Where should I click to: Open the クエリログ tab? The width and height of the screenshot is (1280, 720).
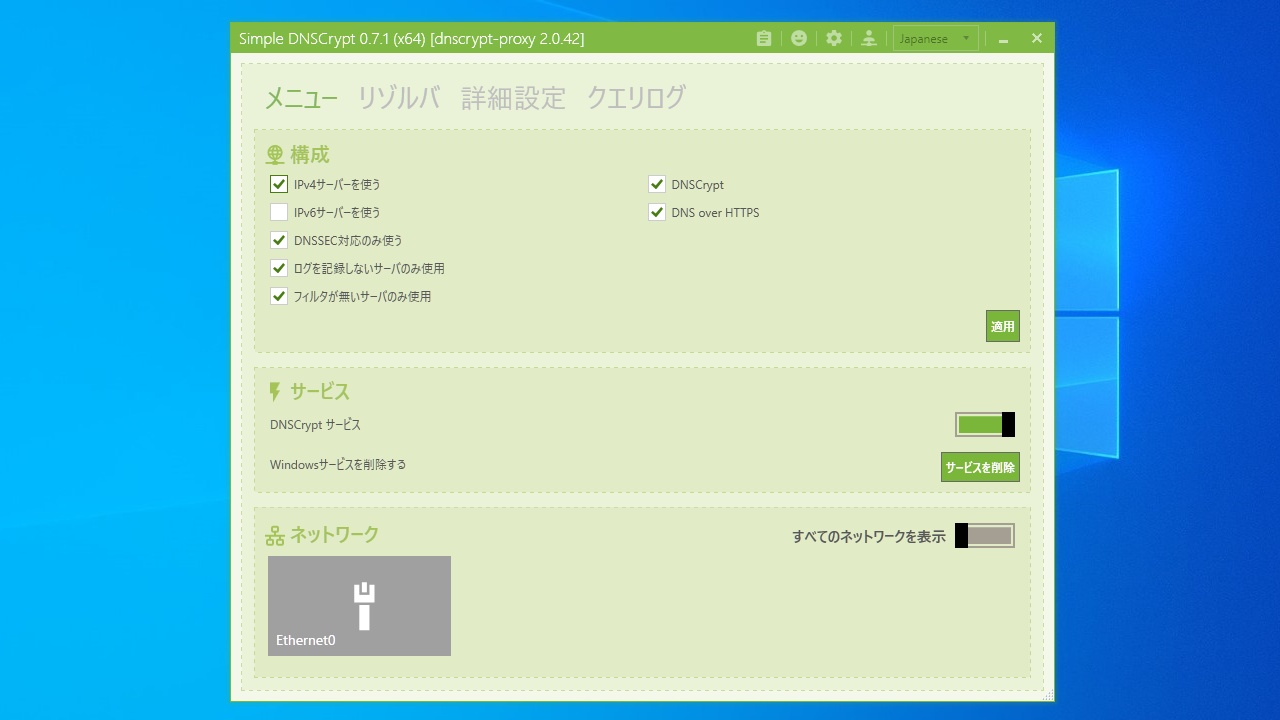click(636, 98)
